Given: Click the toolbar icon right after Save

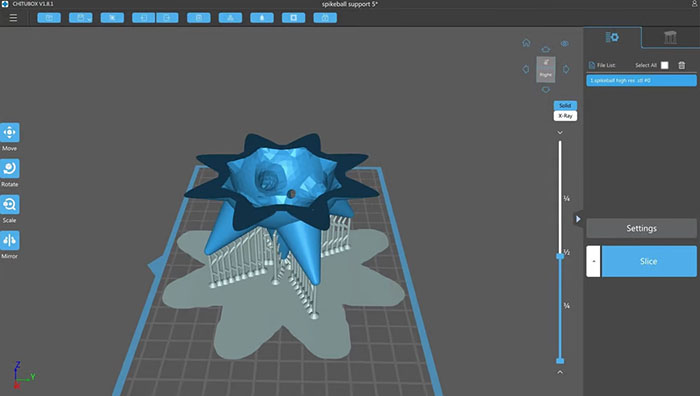Looking at the screenshot, I should 112,18.
